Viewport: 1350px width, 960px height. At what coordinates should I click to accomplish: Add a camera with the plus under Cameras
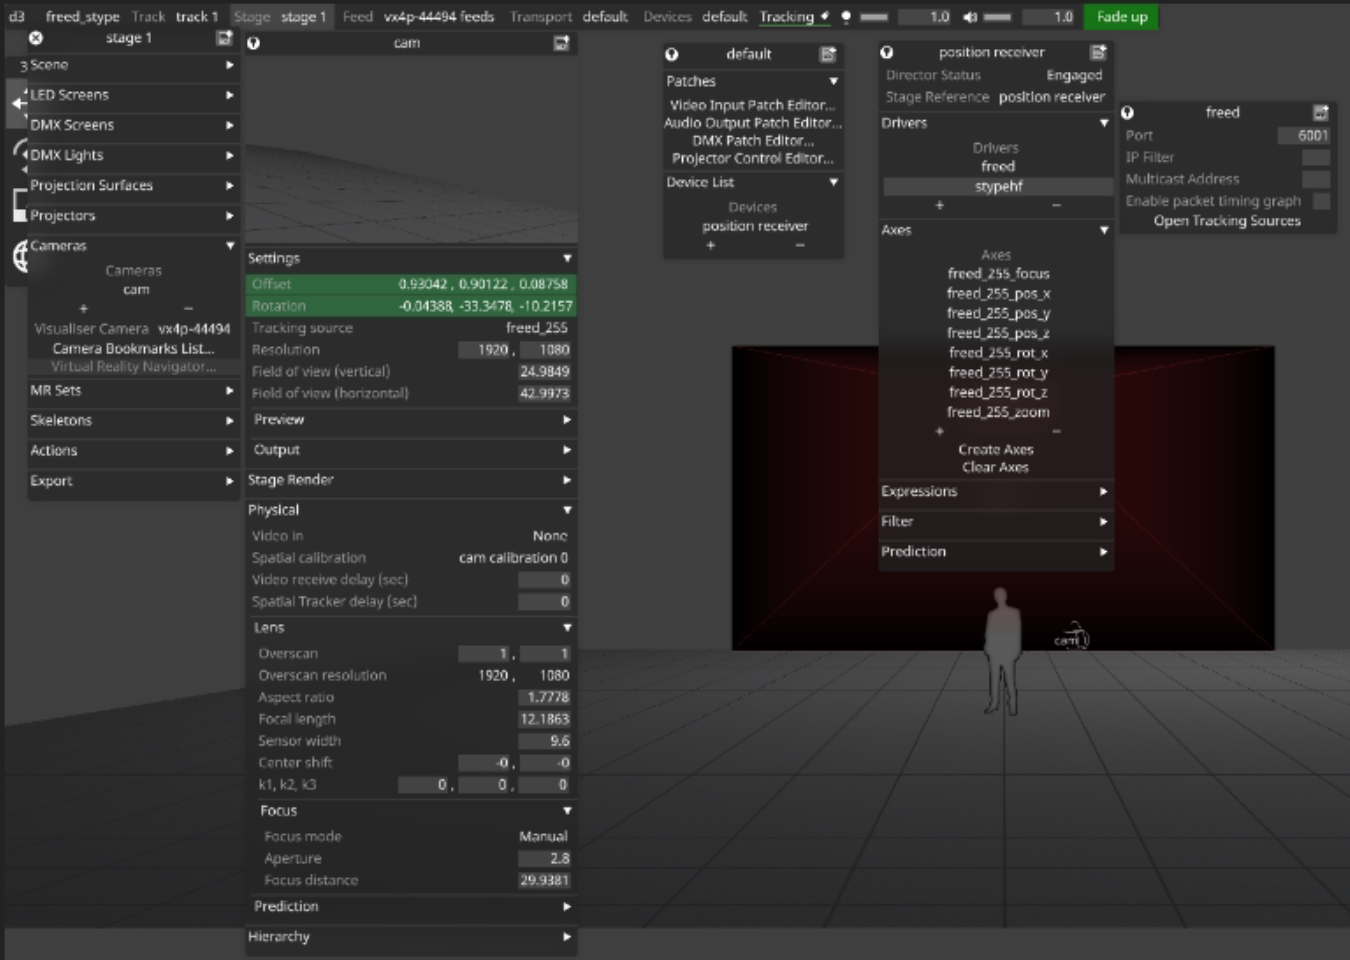pos(83,309)
